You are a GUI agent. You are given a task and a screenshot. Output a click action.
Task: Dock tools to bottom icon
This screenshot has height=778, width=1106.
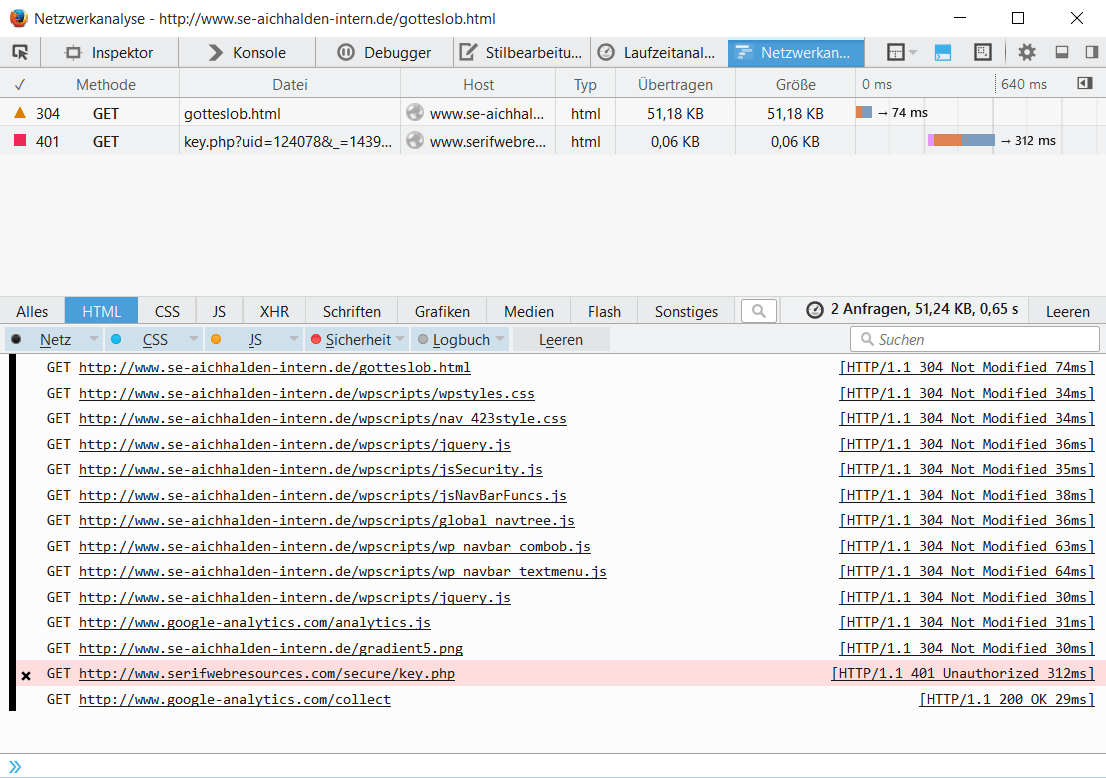[x=1062, y=52]
